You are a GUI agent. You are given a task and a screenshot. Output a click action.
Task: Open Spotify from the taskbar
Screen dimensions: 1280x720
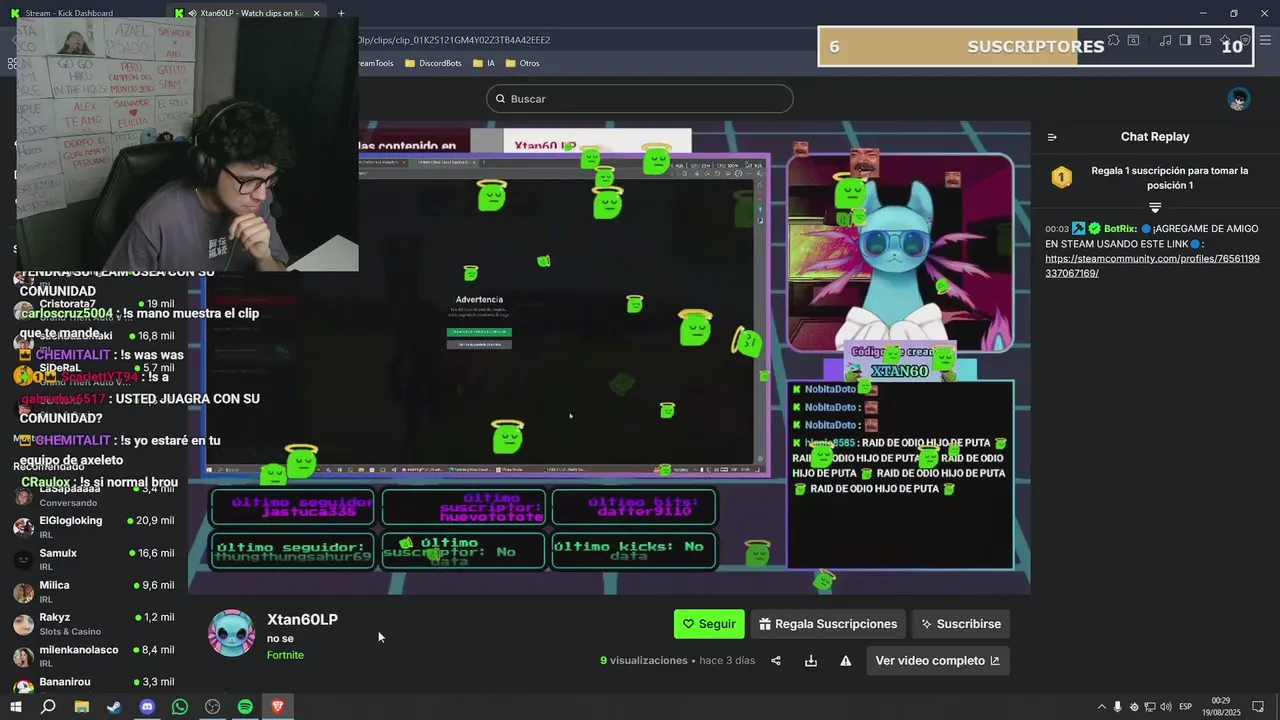click(245, 707)
